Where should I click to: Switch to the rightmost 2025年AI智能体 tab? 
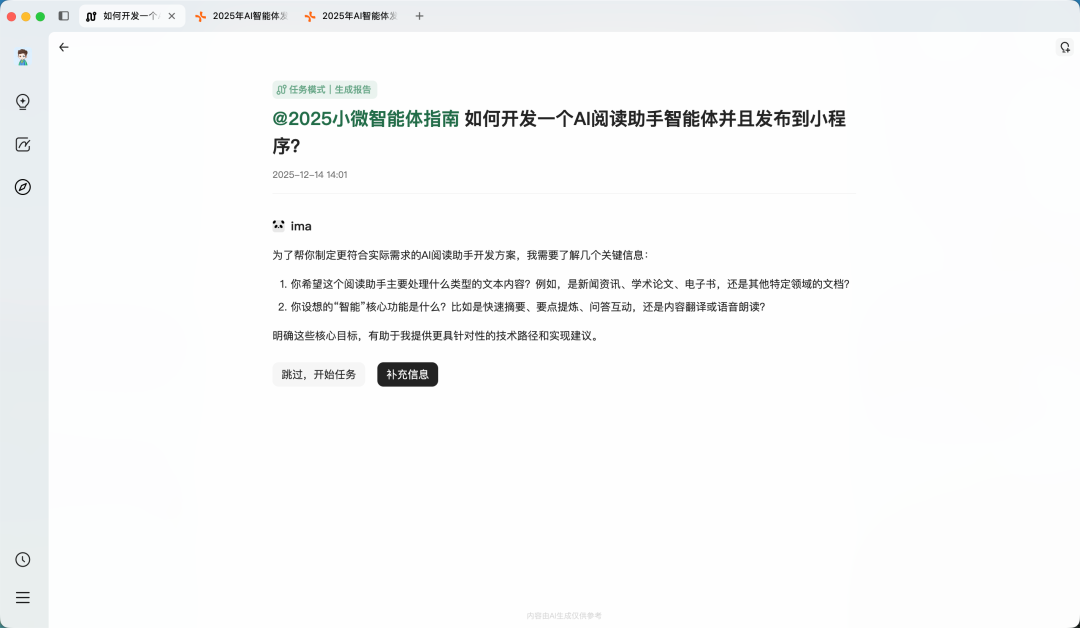(354, 15)
